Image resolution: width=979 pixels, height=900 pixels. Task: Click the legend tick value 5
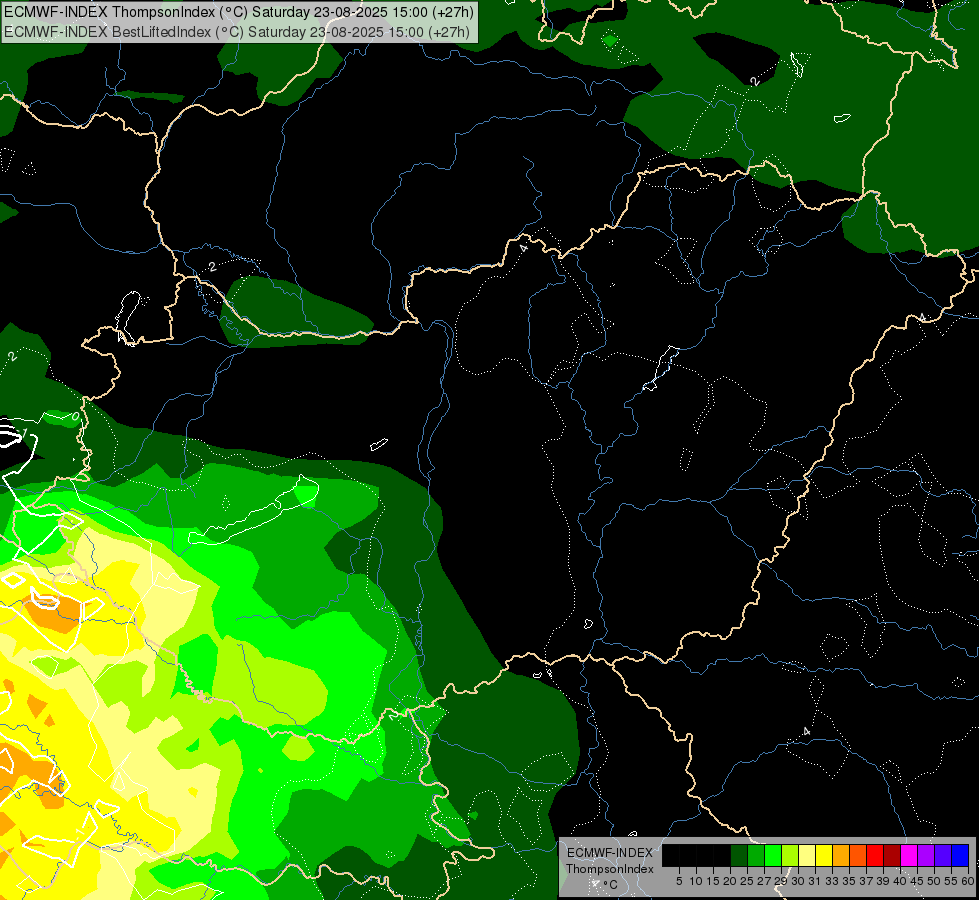point(679,881)
